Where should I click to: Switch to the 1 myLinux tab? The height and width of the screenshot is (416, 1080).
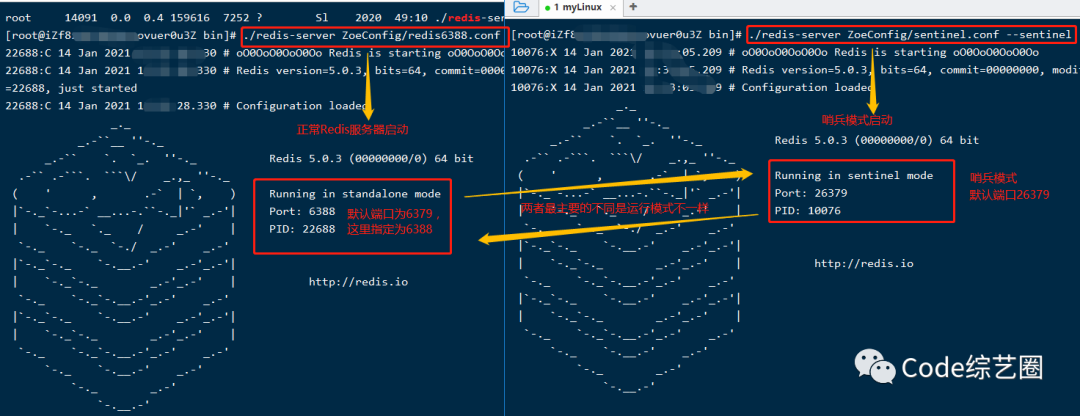580,7
